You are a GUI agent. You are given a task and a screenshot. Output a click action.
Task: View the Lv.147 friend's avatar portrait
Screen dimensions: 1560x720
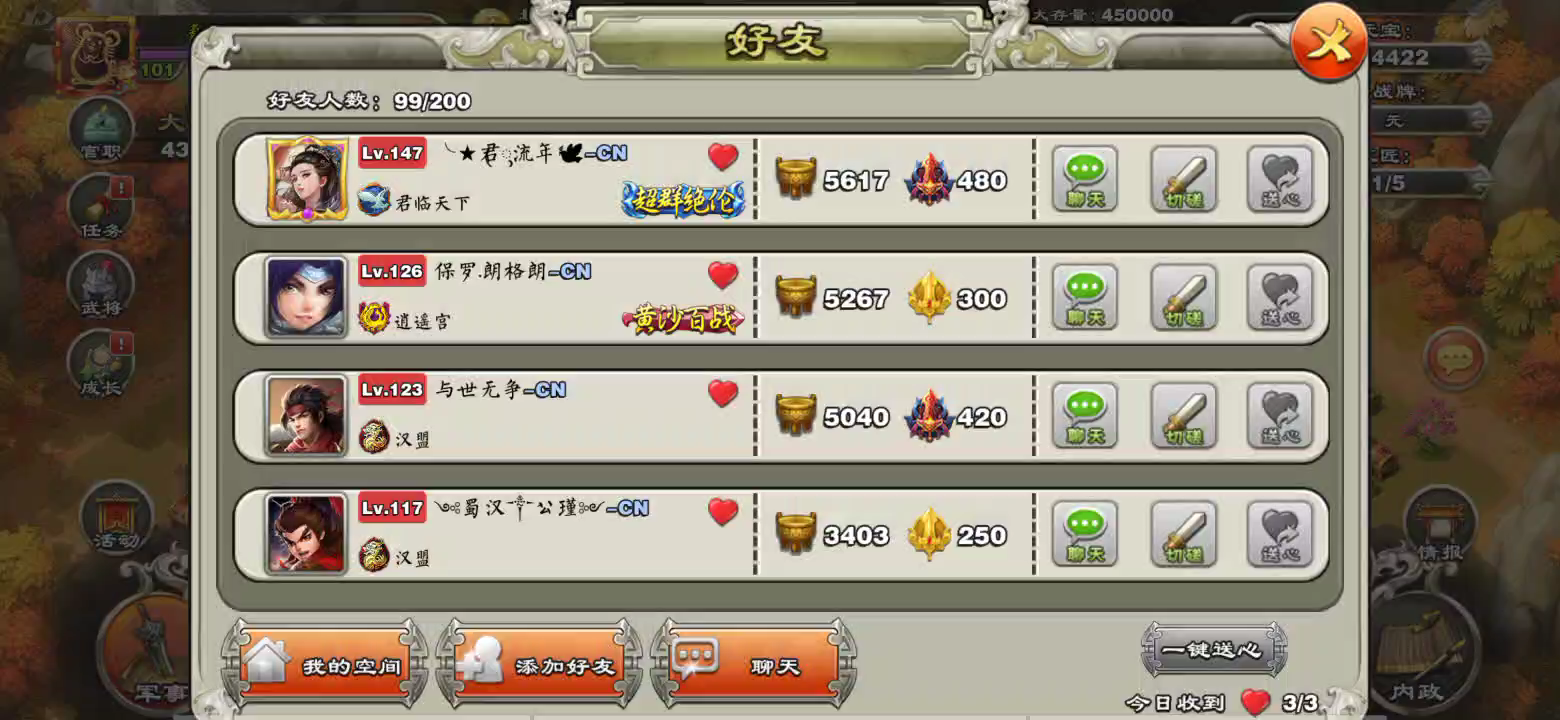click(x=307, y=180)
